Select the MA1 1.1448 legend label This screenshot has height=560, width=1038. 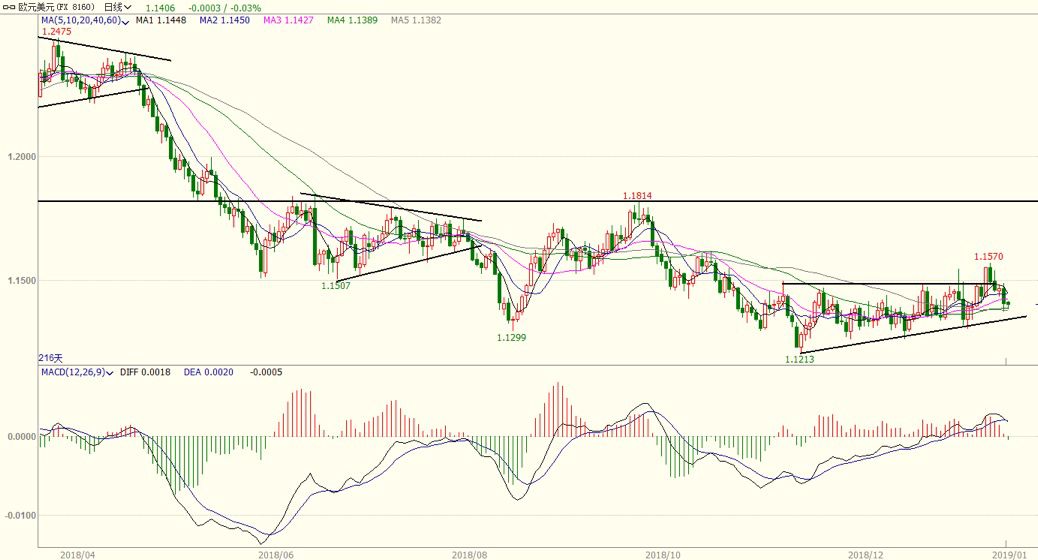159,20
